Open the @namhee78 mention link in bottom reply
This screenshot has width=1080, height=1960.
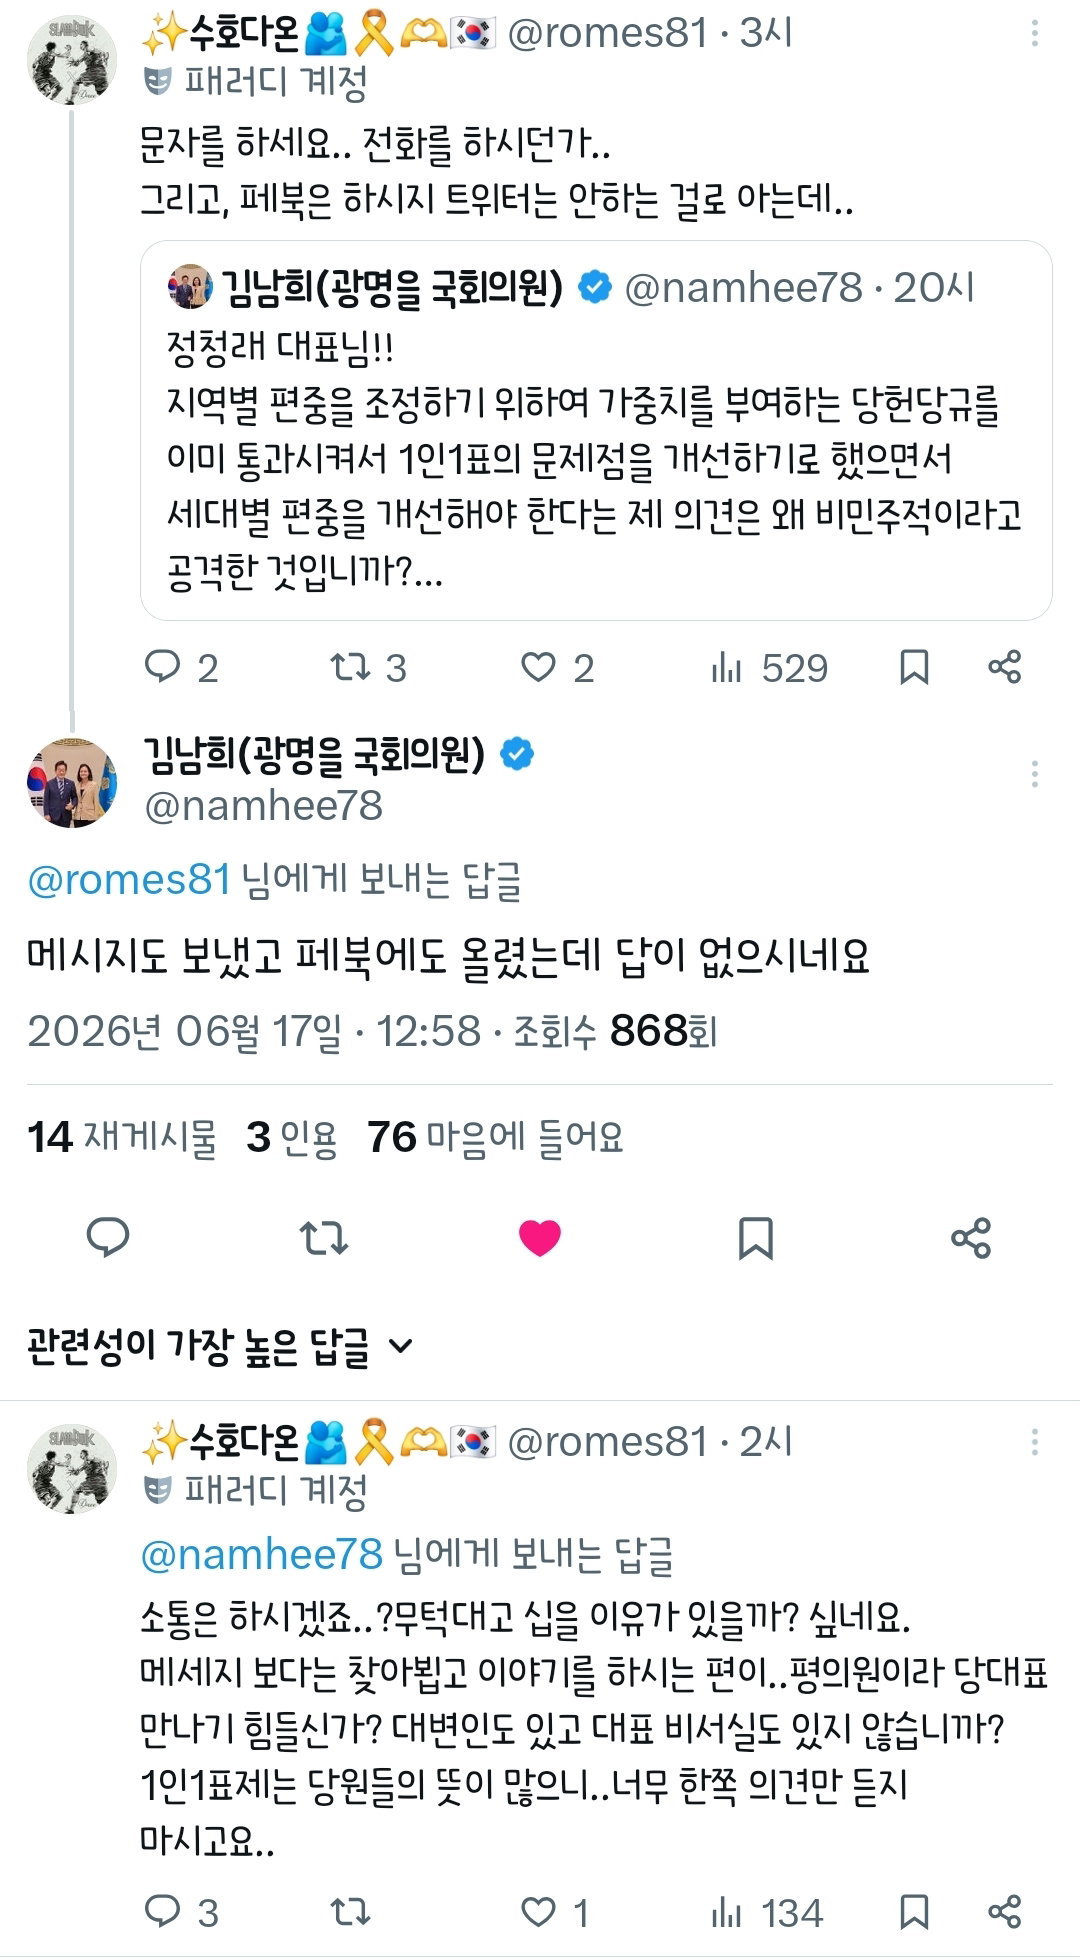262,1554
